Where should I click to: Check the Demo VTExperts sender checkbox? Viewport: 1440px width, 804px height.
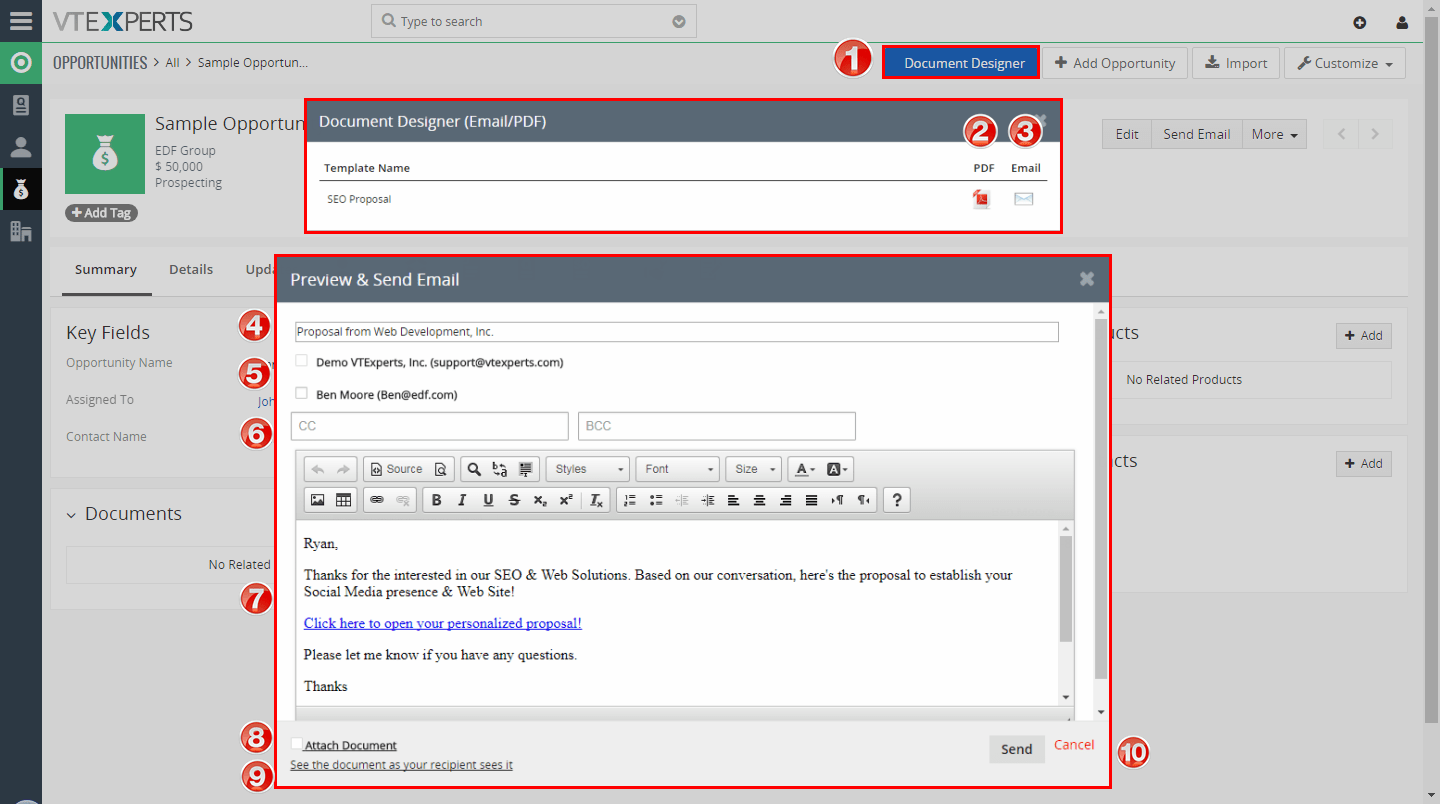301,361
